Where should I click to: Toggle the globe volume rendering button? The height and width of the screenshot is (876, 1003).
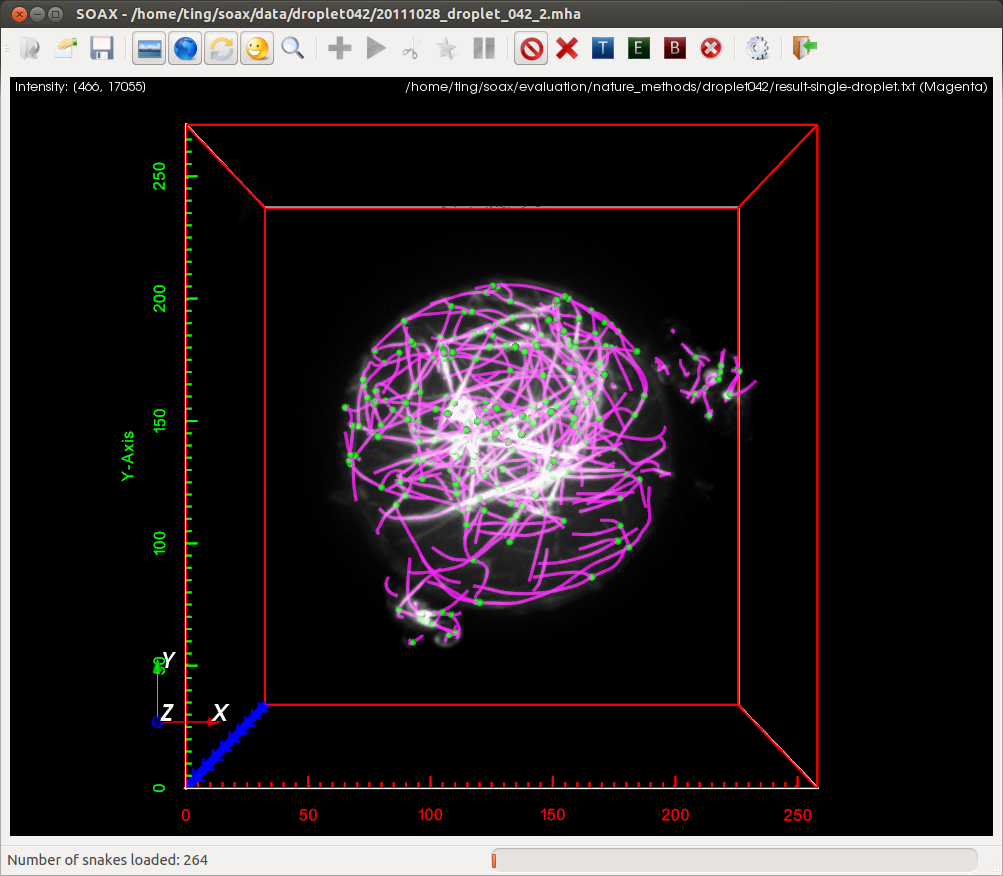click(x=185, y=47)
